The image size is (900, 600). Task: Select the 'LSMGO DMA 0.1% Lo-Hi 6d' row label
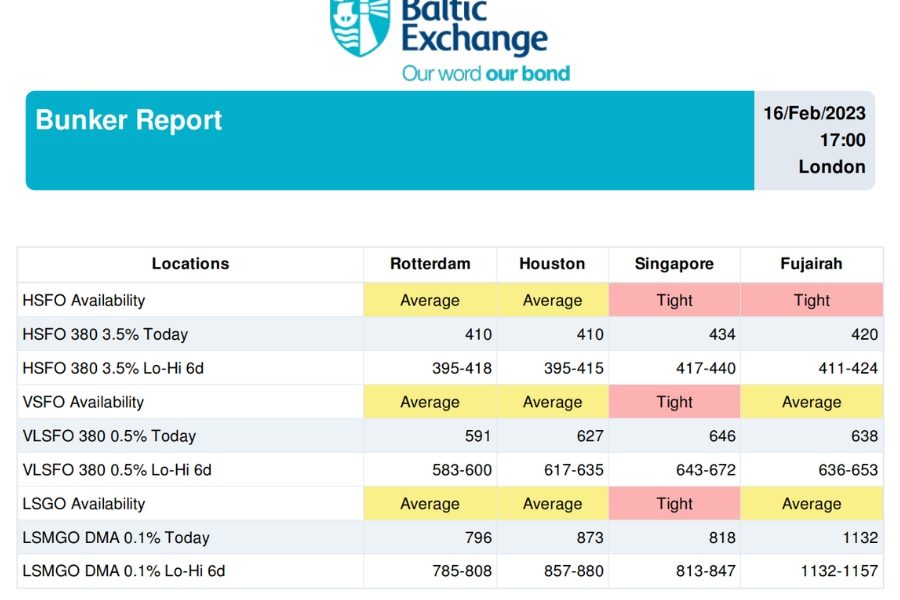click(123, 571)
